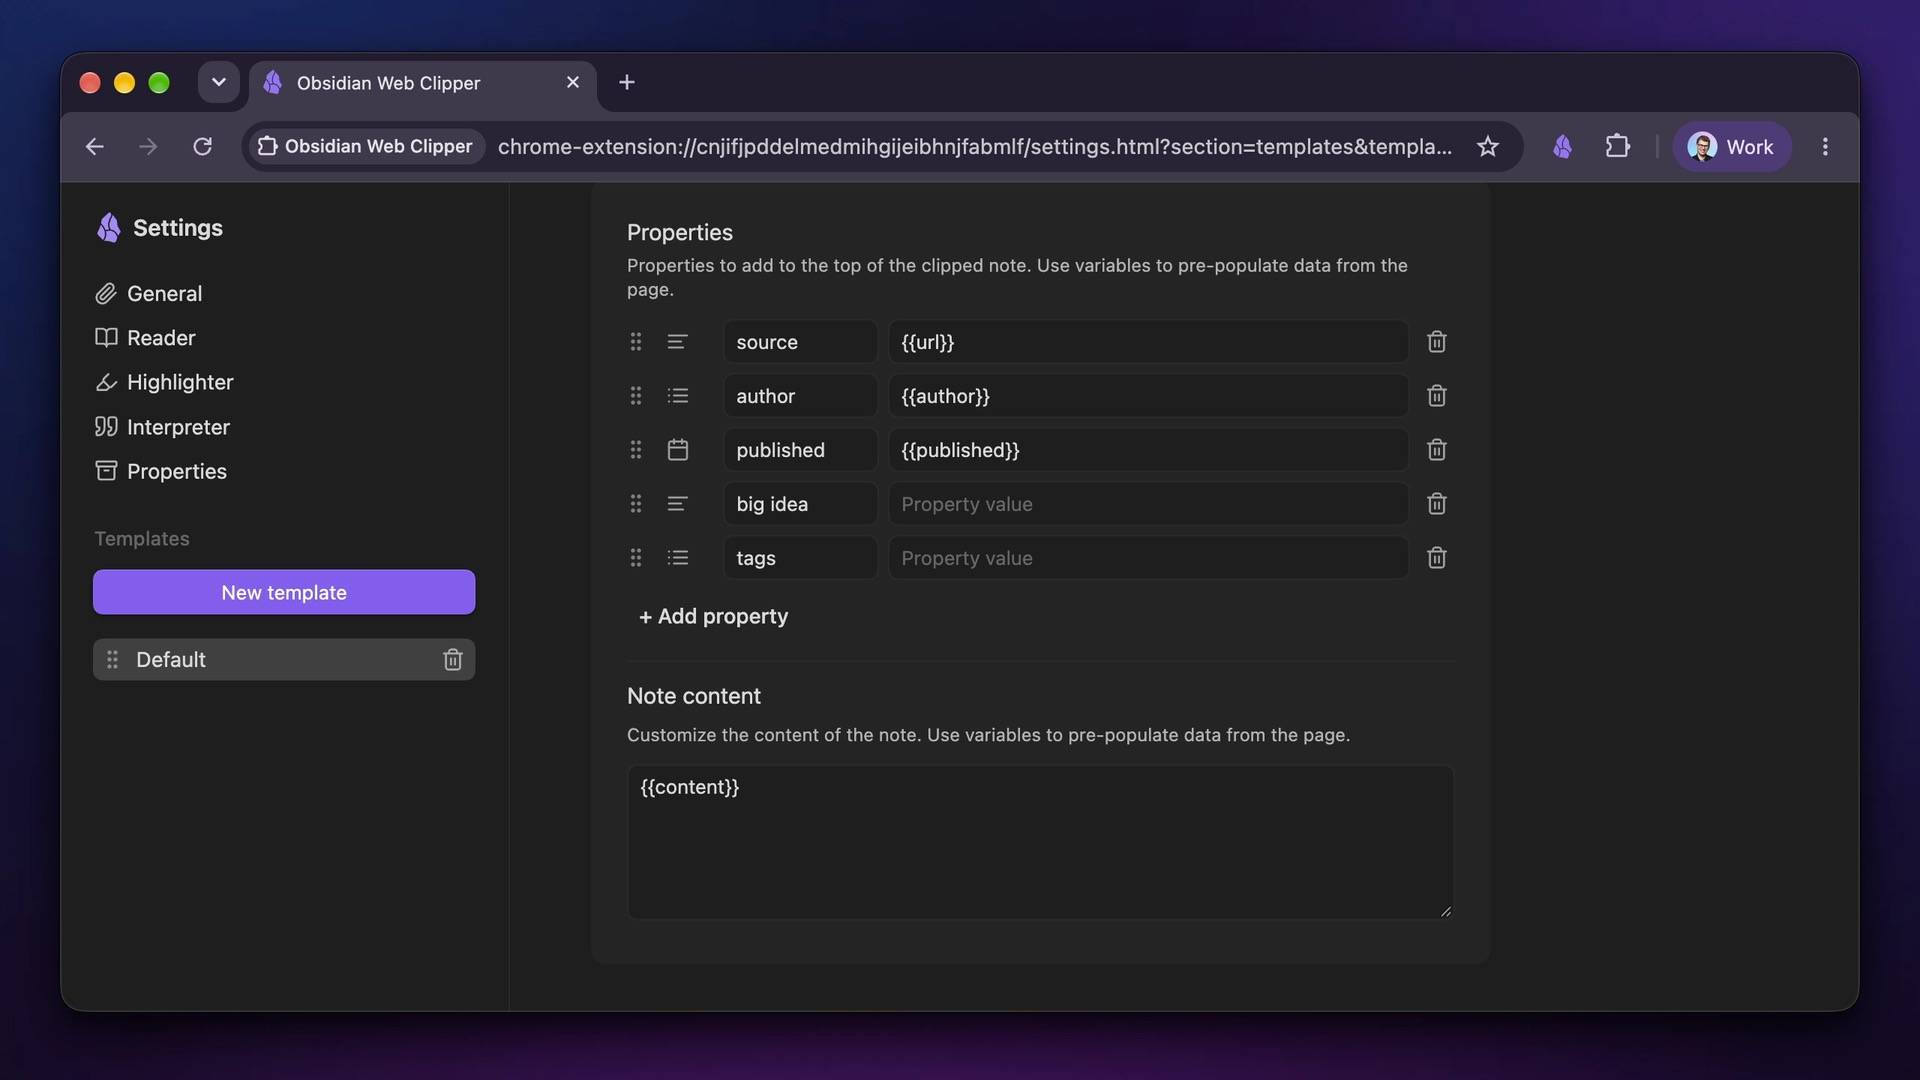The width and height of the screenshot is (1920, 1080).
Task: Close the Obsidian Web Clipper tab
Action: pyautogui.click(x=573, y=82)
